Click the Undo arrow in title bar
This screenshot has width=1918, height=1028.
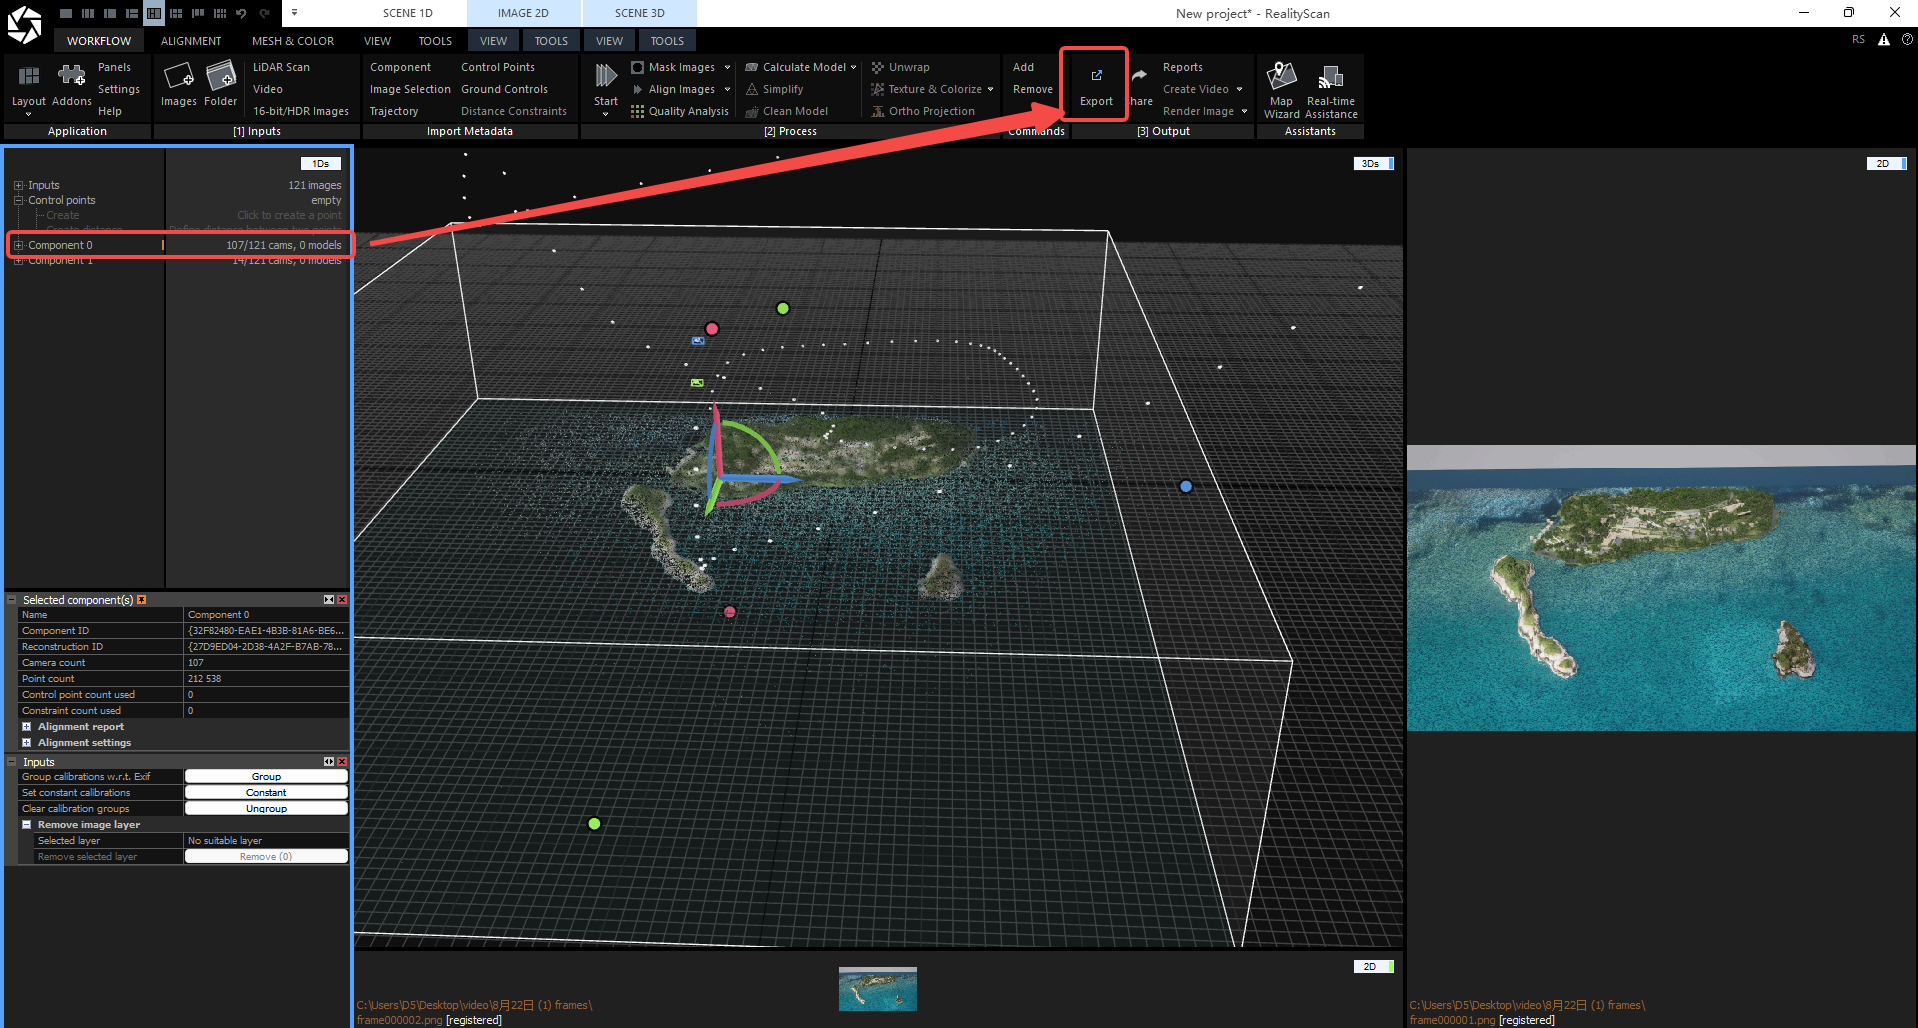[241, 13]
